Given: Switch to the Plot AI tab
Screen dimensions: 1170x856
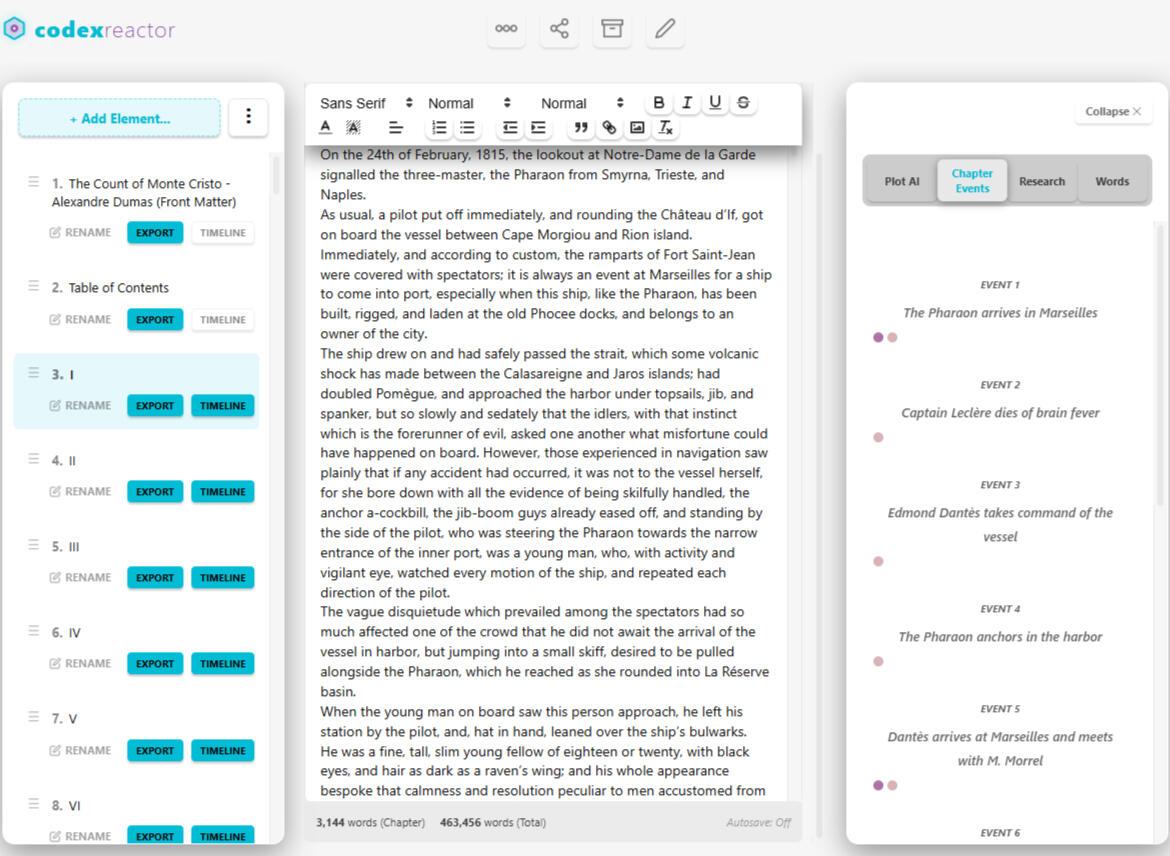Looking at the screenshot, I should [x=901, y=181].
